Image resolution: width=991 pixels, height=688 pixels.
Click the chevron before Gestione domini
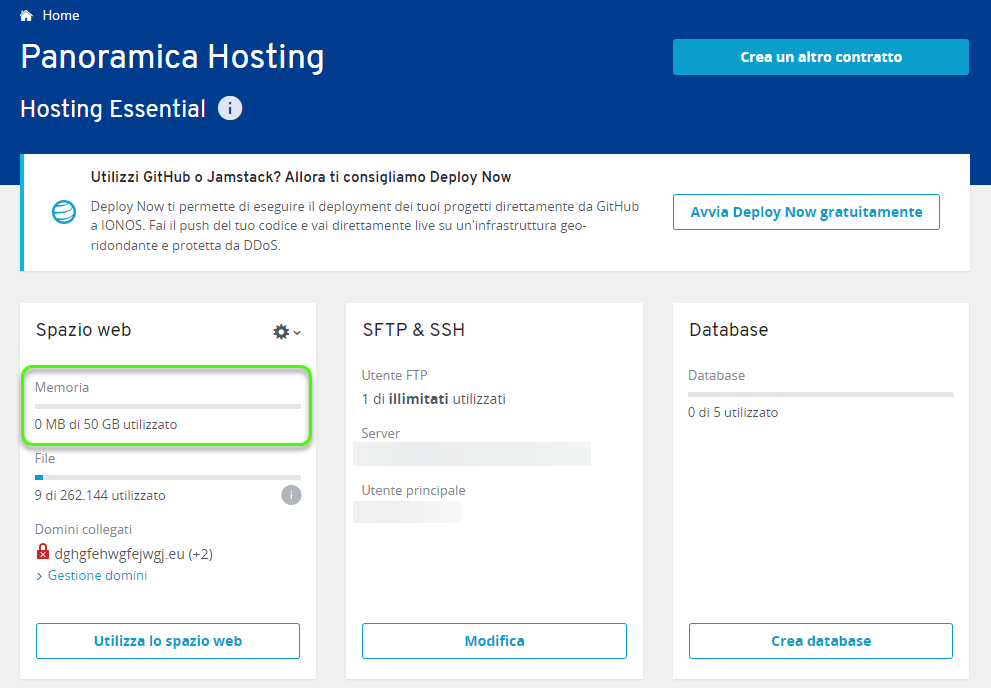click(39, 576)
